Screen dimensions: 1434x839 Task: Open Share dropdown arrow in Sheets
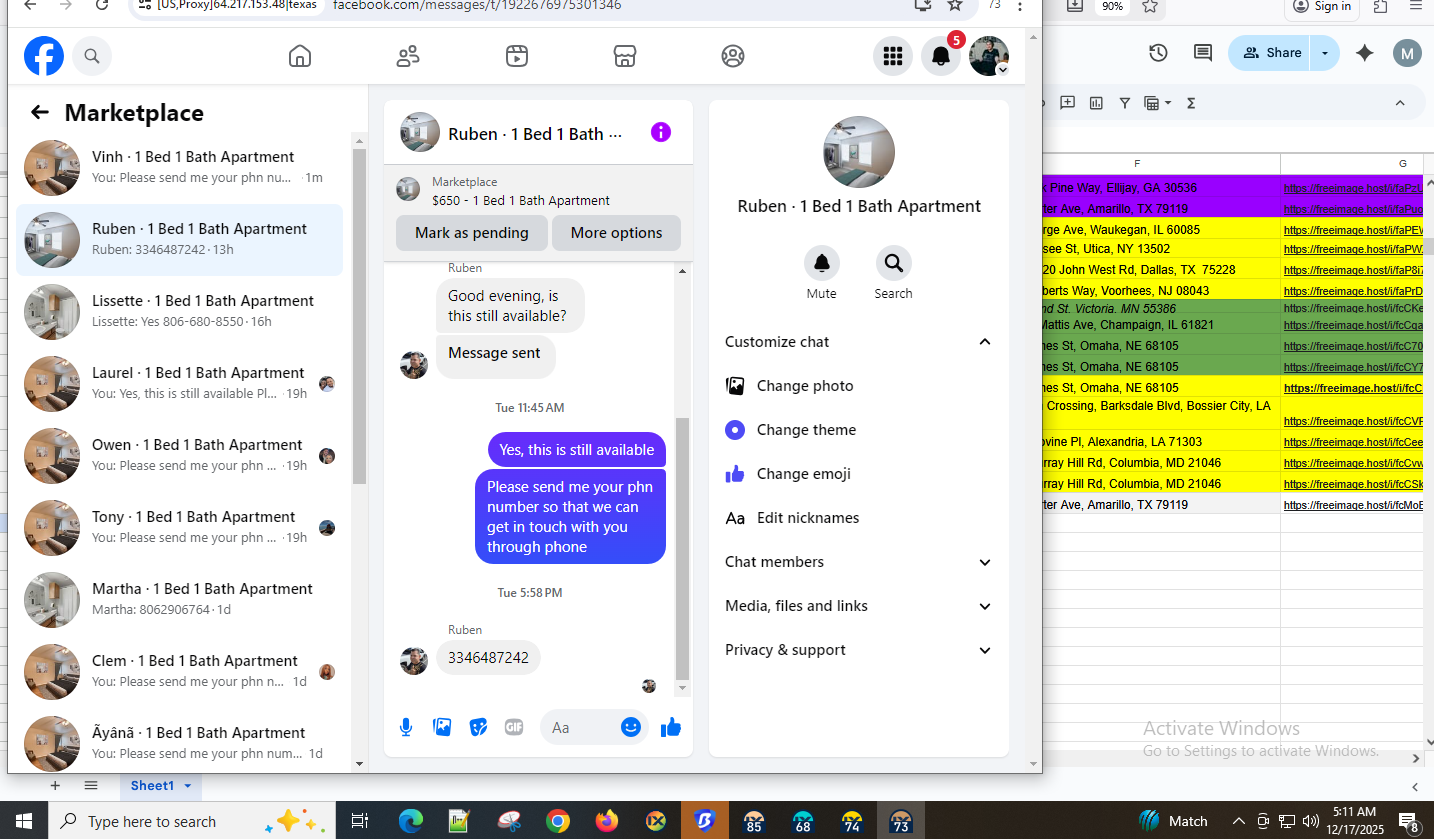point(1325,53)
